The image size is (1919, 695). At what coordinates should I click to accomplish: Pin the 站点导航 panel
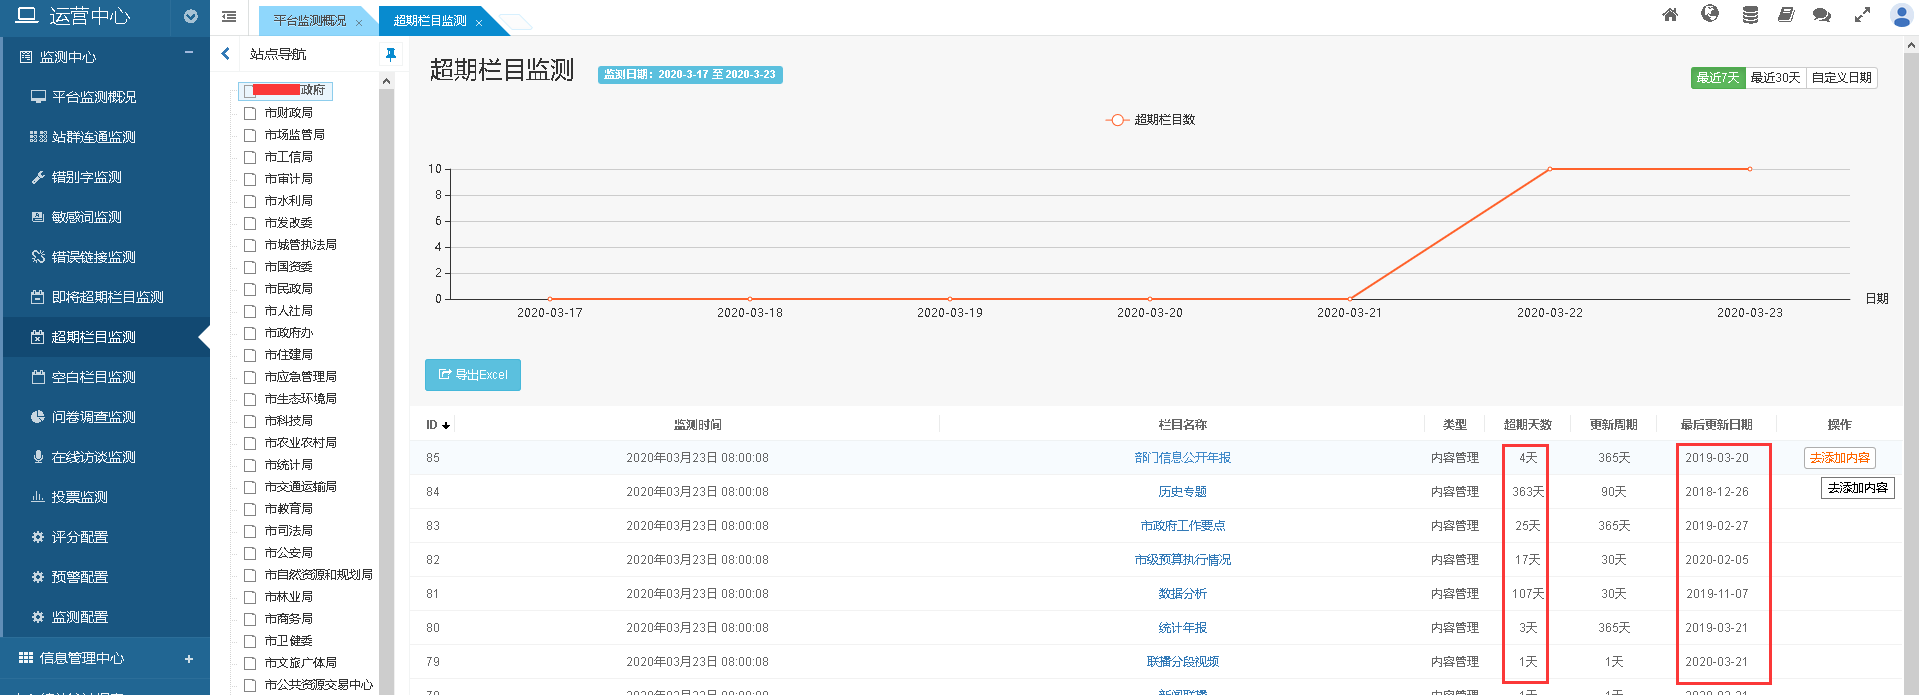pos(390,54)
